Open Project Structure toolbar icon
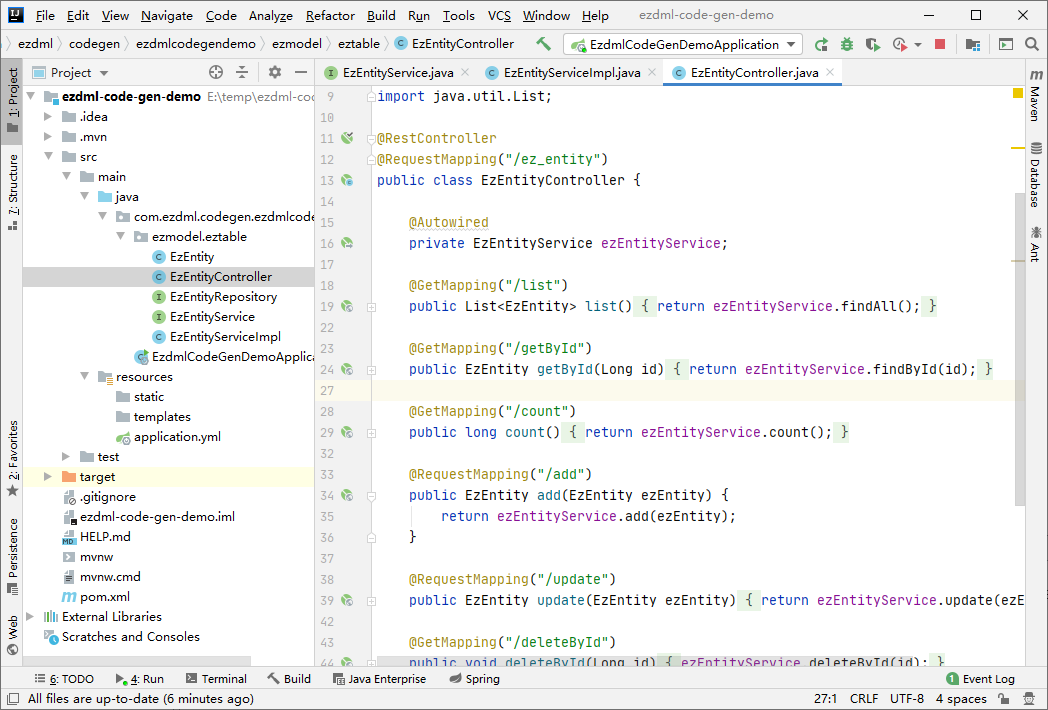The width and height of the screenshot is (1048, 710). click(x=972, y=45)
